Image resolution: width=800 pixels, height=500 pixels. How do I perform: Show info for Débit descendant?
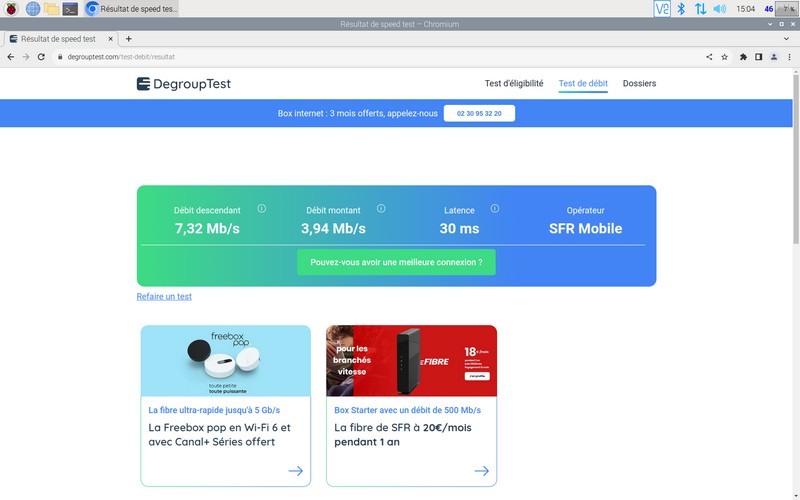[x=261, y=209]
